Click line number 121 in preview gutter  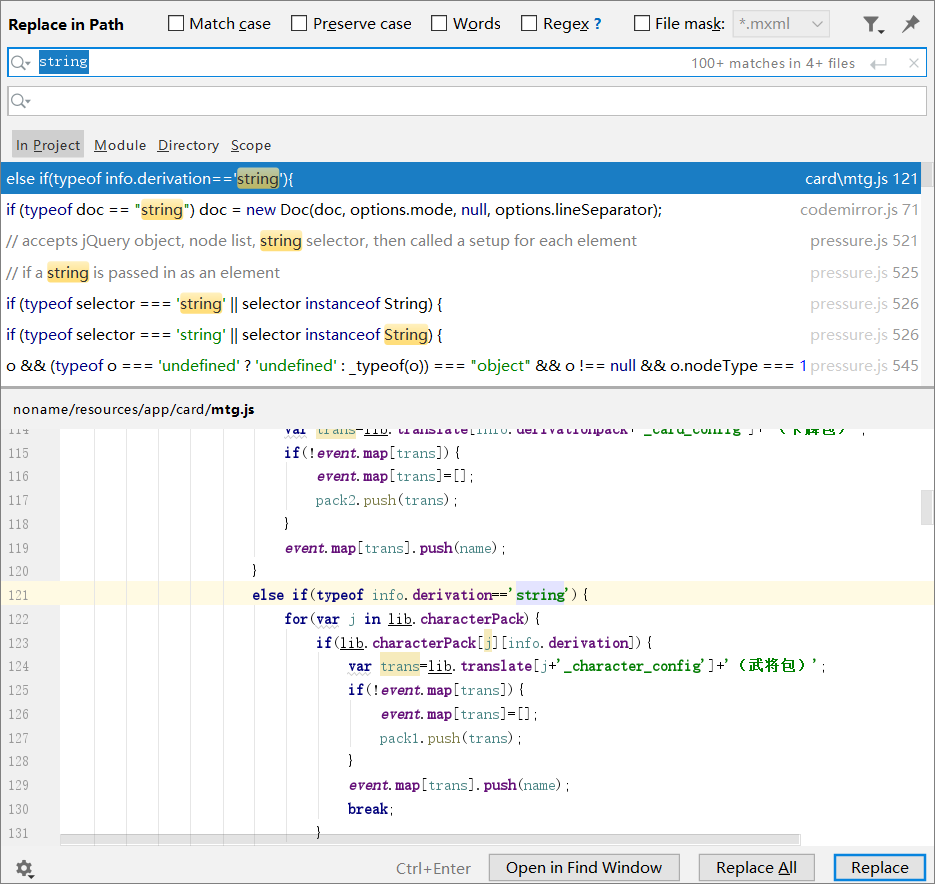pos(18,595)
